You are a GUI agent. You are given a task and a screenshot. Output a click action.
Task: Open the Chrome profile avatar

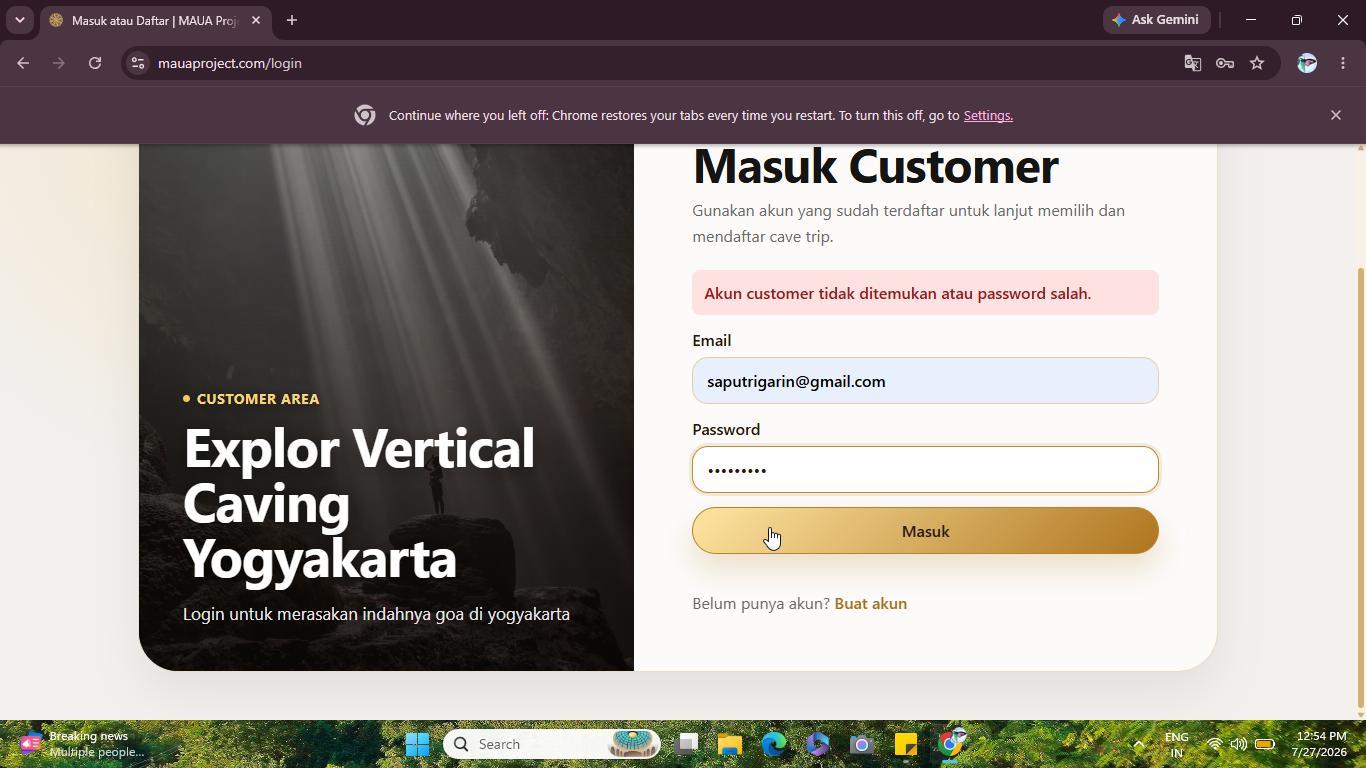click(1307, 63)
